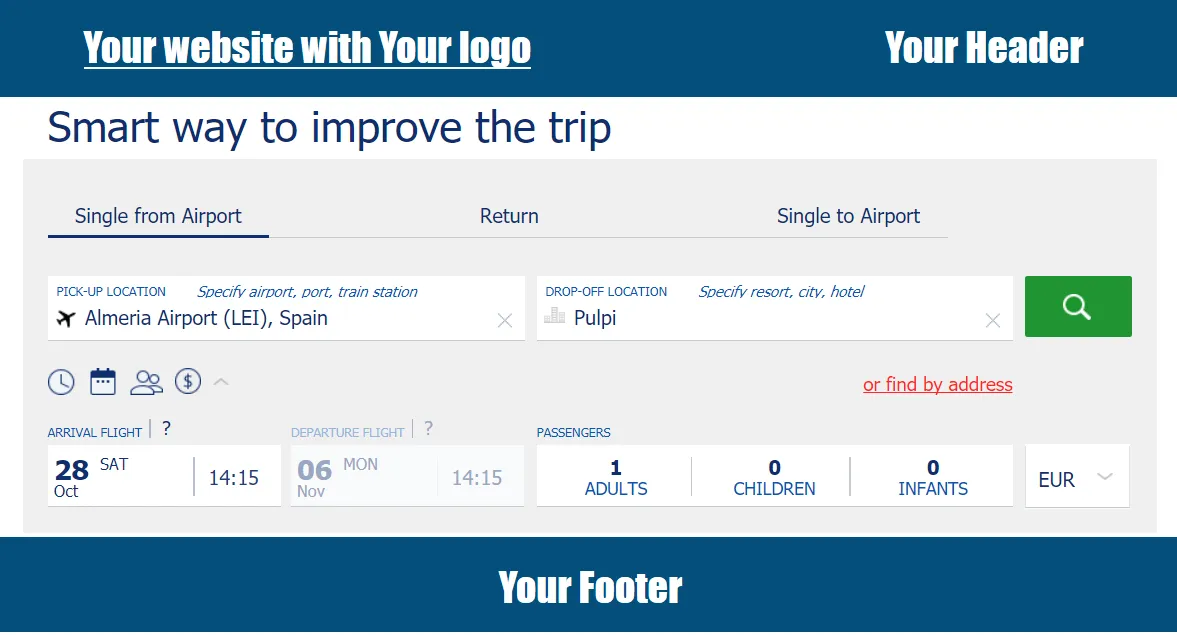Clear the Pulpi drop-off location

(992, 320)
